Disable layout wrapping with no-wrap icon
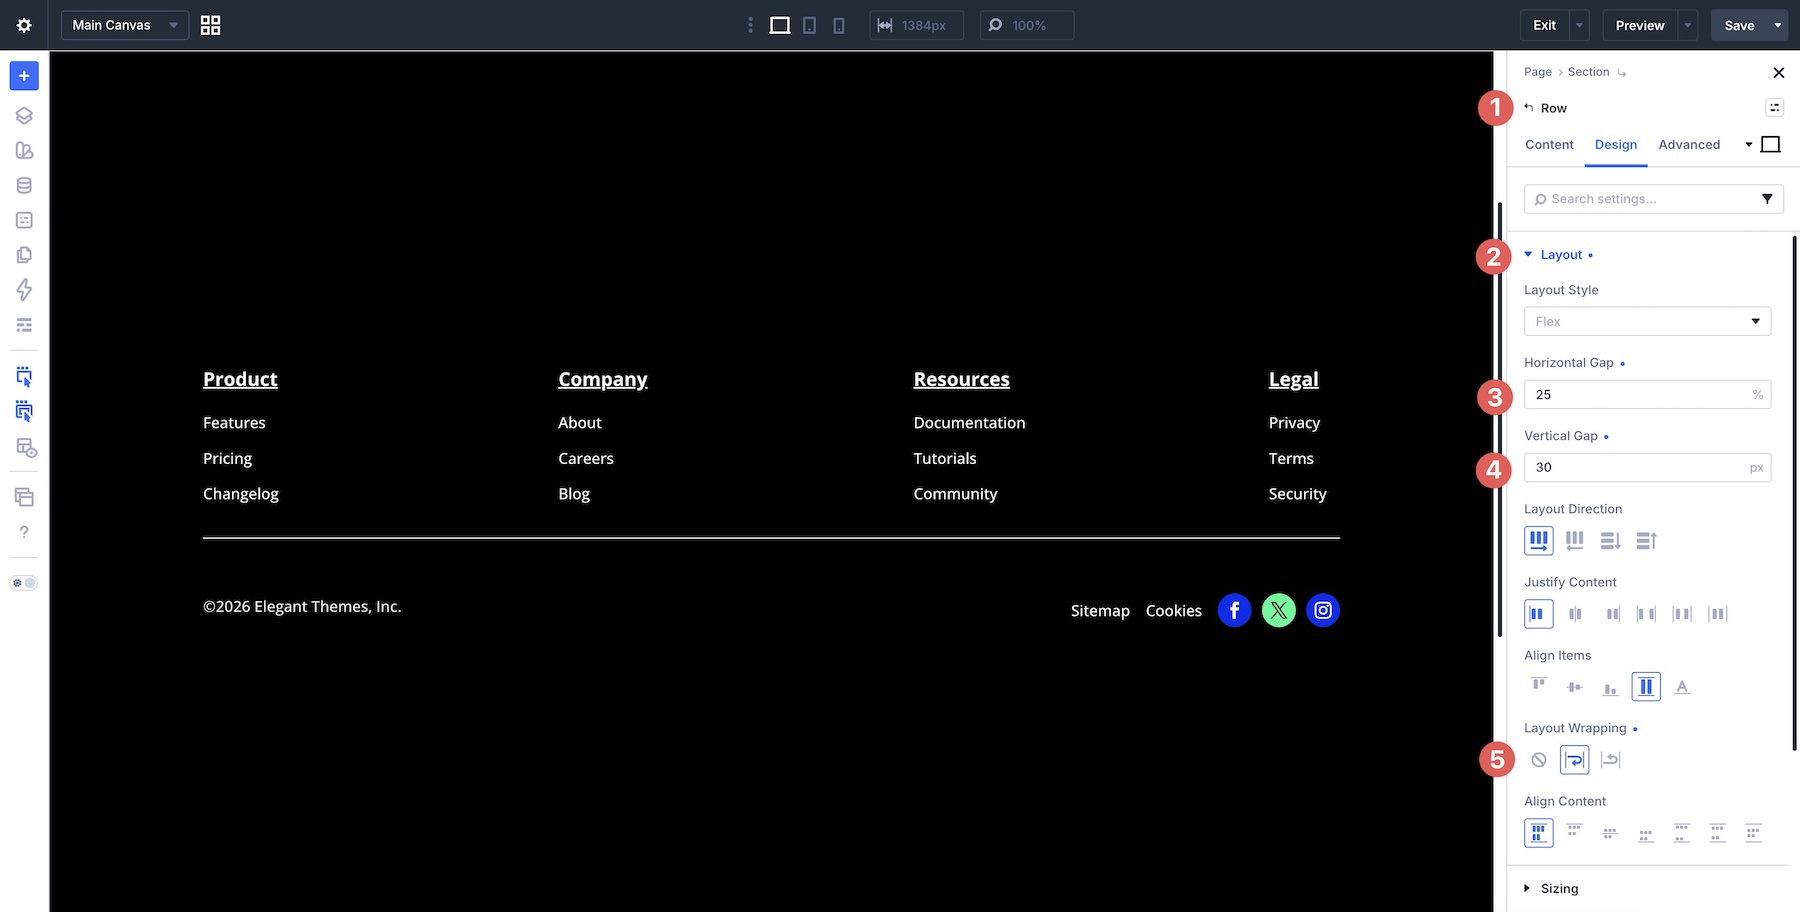The image size is (1800, 912). (x=1539, y=760)
